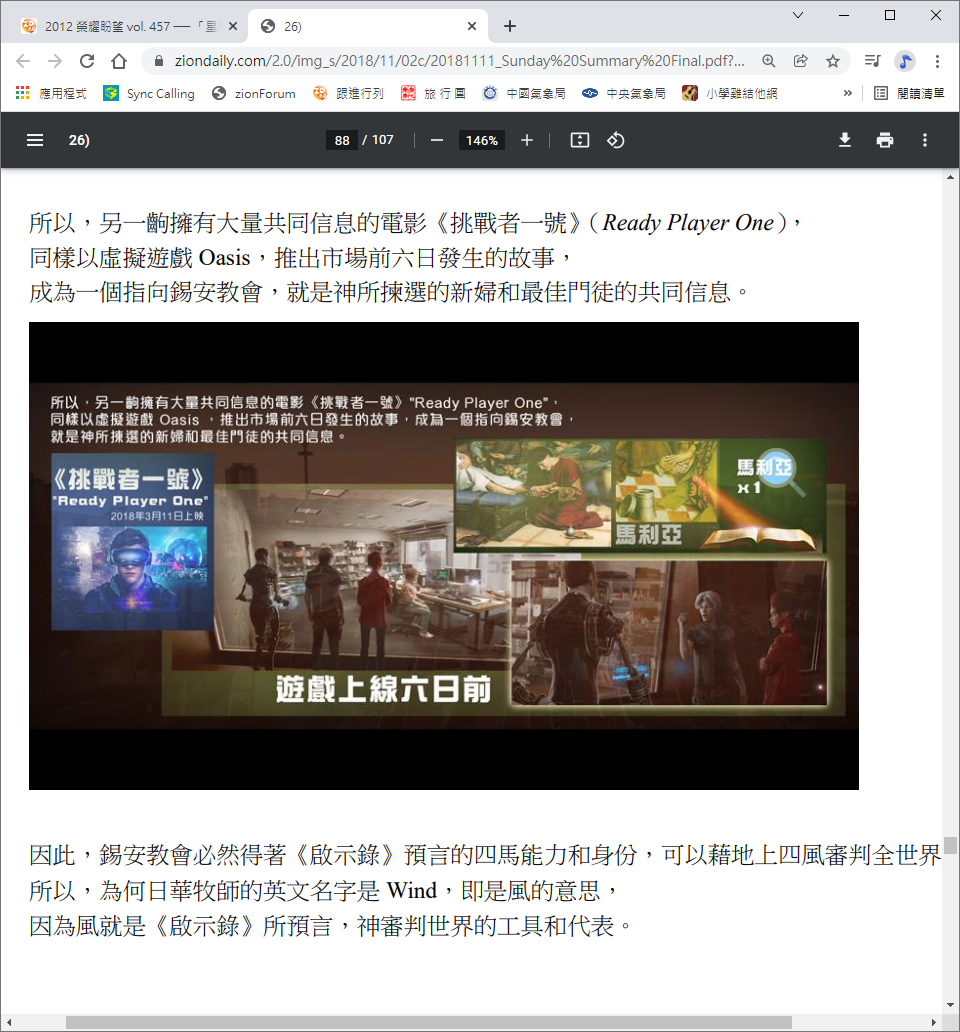960x1032 pixels.
Task: Download the PDF file
Action: point(845,140)
